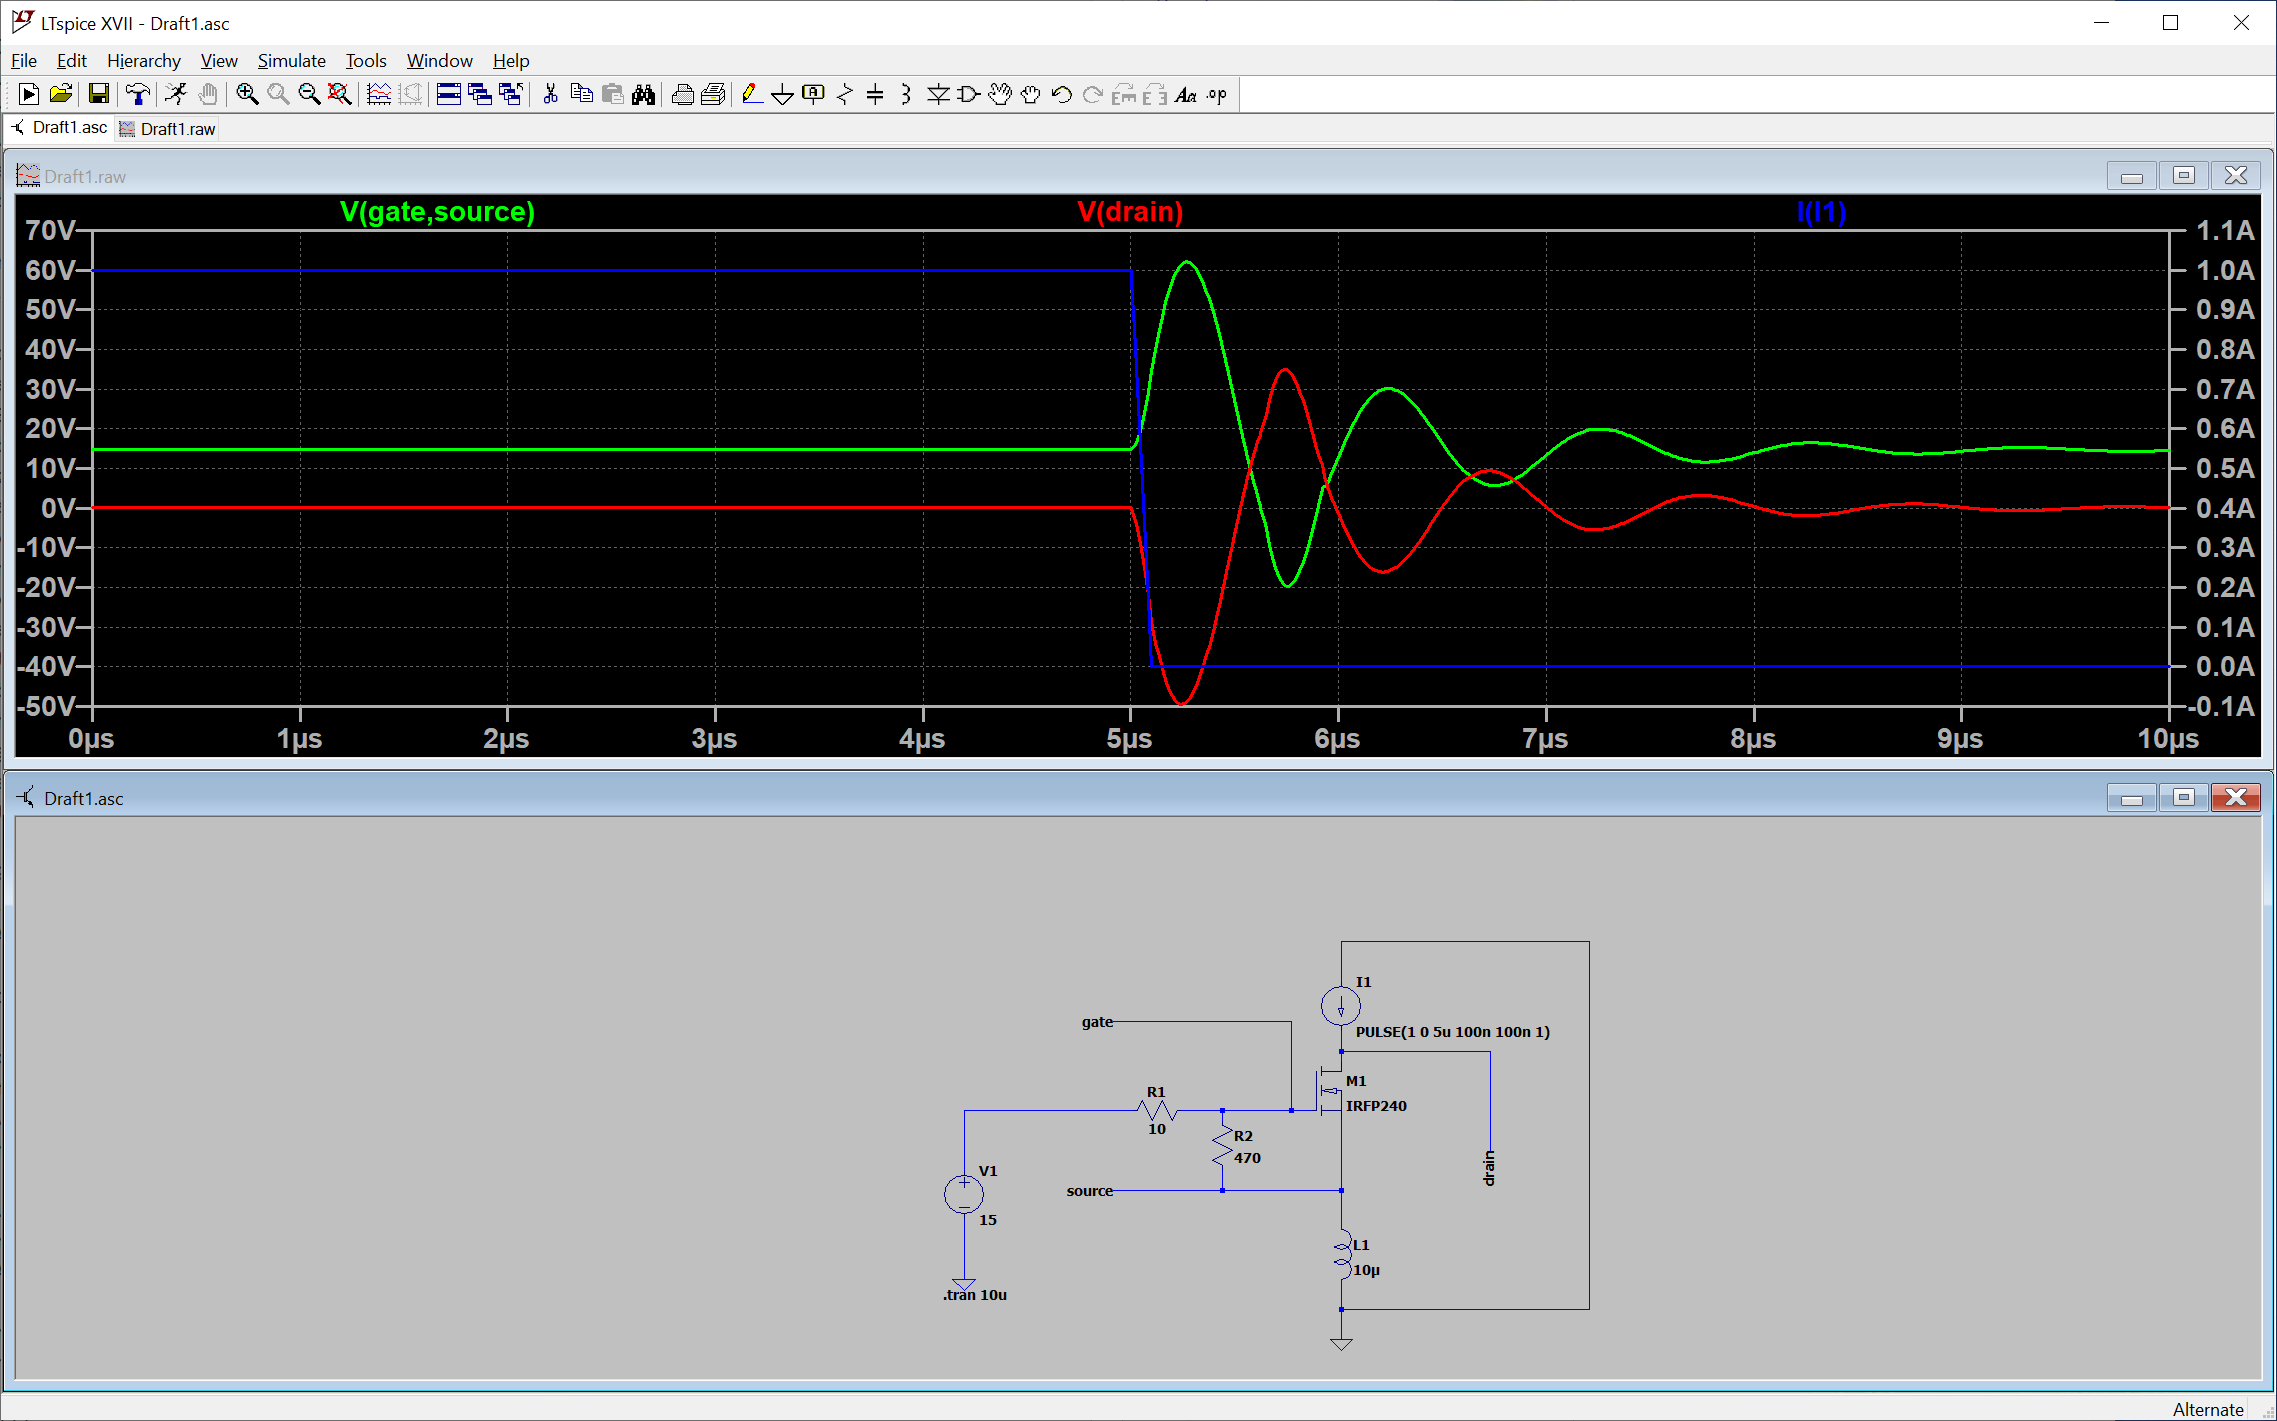Screen dimensions: 2277x1421
Task: Select inductor L1 symbol
Action: pyautogui.click(x=1342, y=1254)
